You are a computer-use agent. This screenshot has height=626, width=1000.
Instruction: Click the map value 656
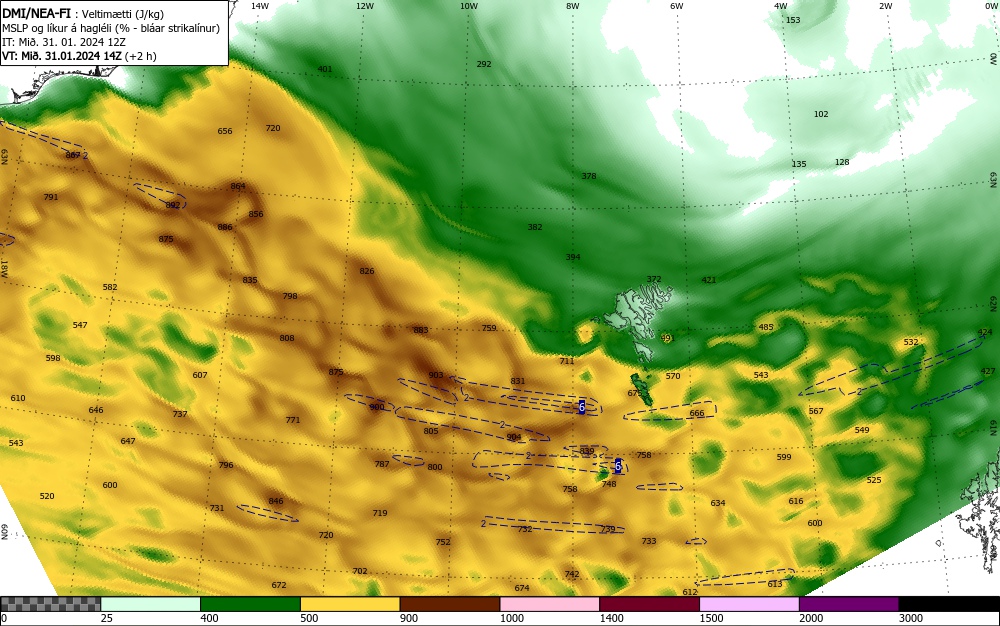[x=224, y=131]
